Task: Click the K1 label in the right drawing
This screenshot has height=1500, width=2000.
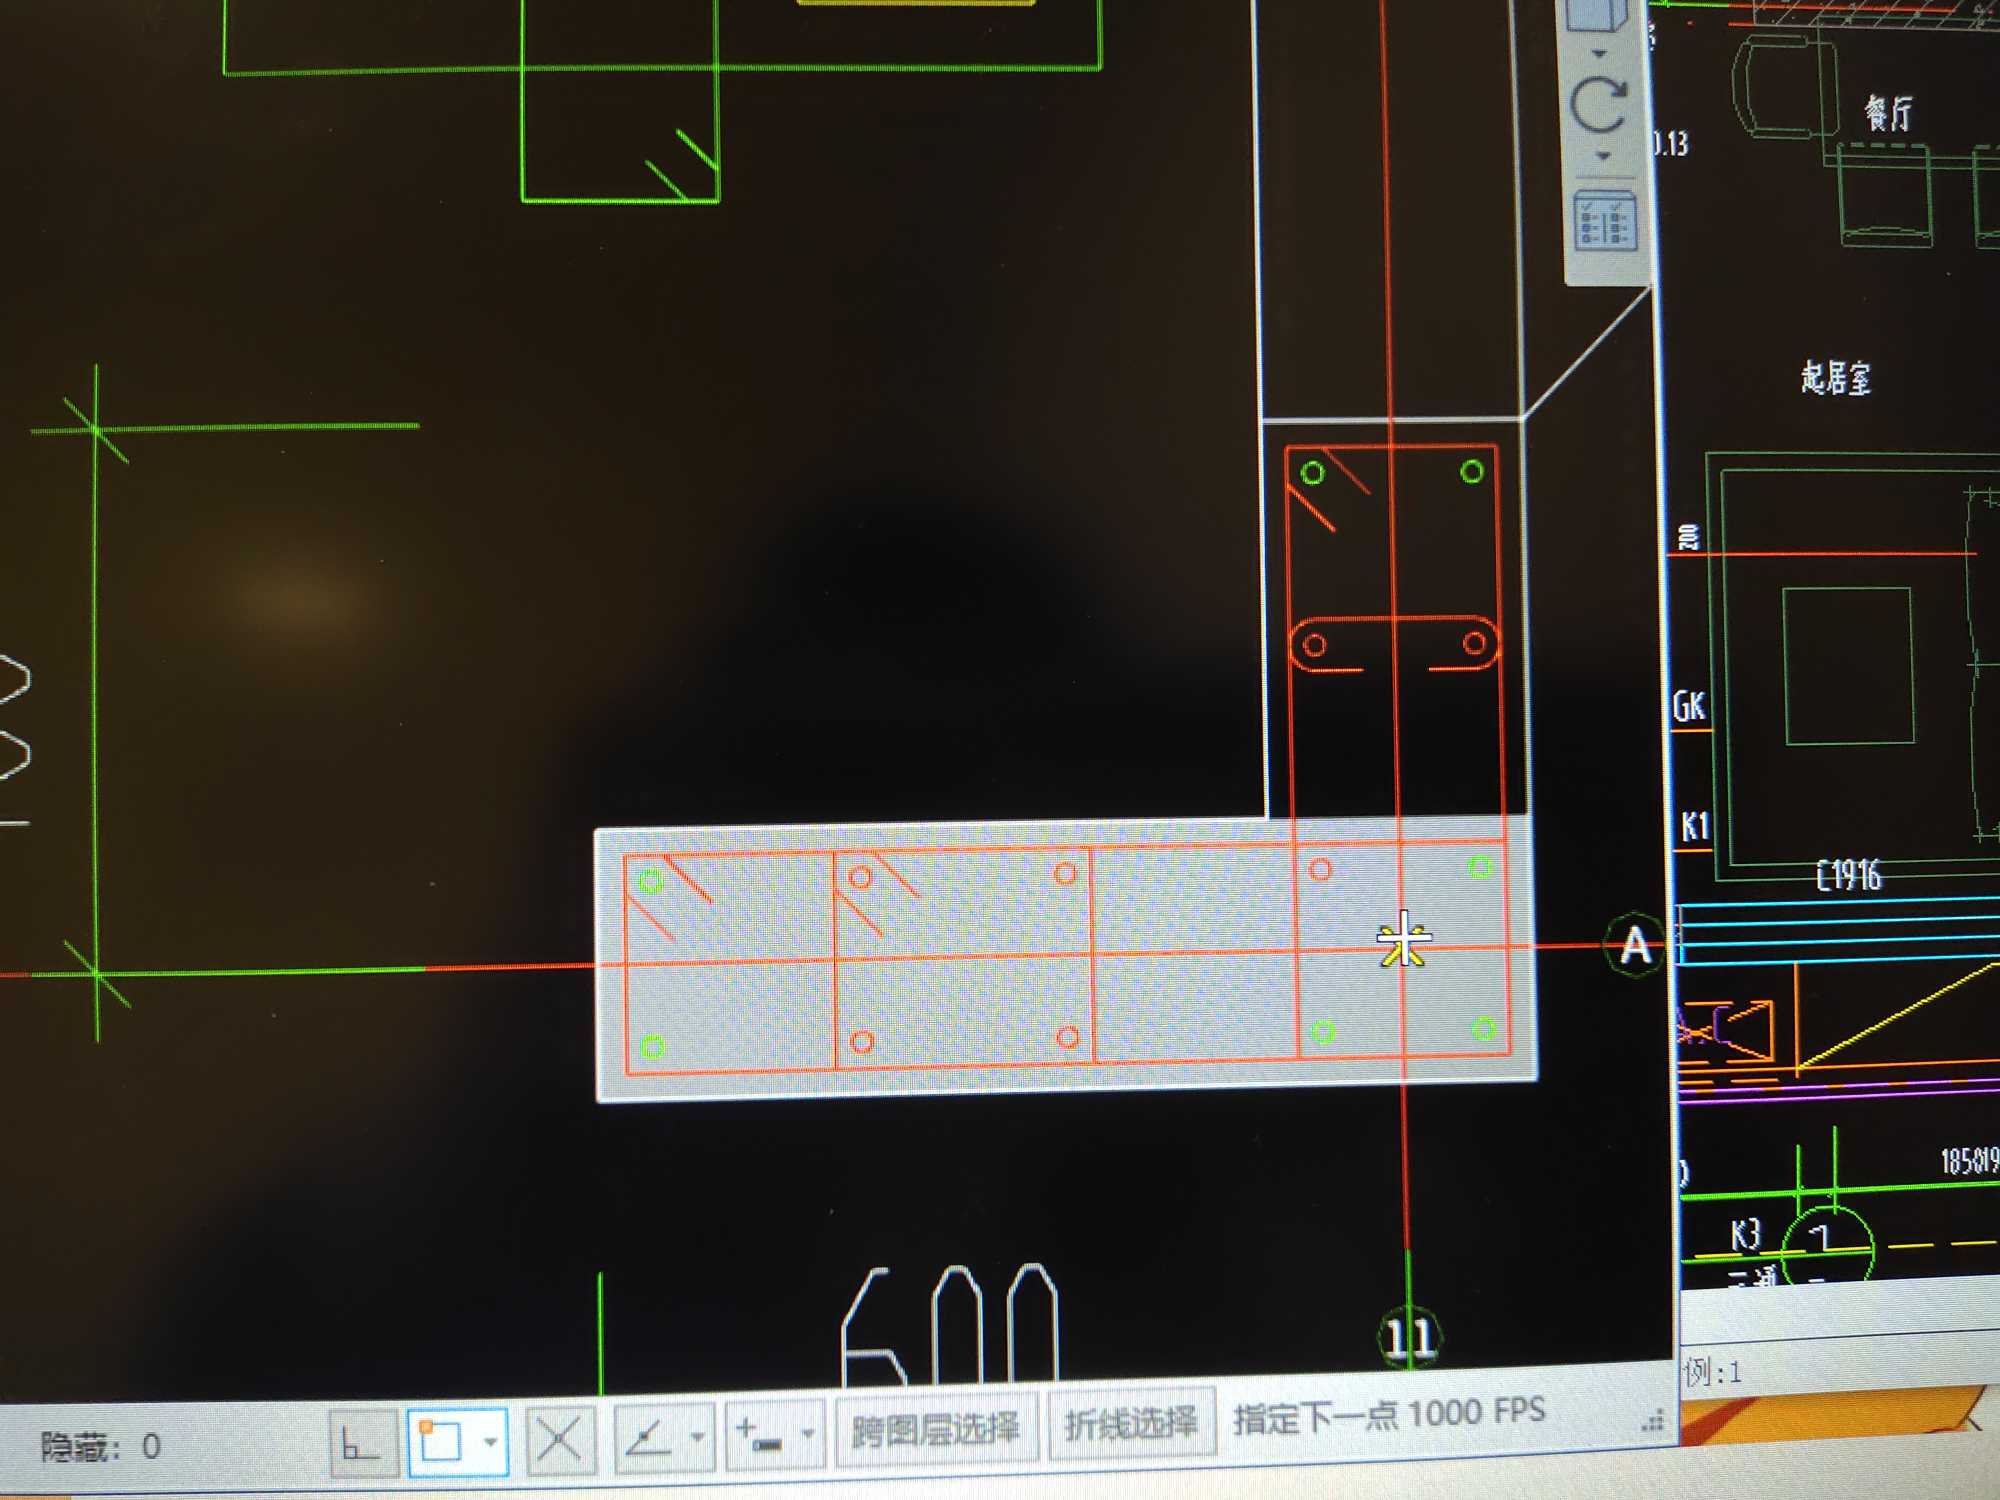Action: (1693, 826)
